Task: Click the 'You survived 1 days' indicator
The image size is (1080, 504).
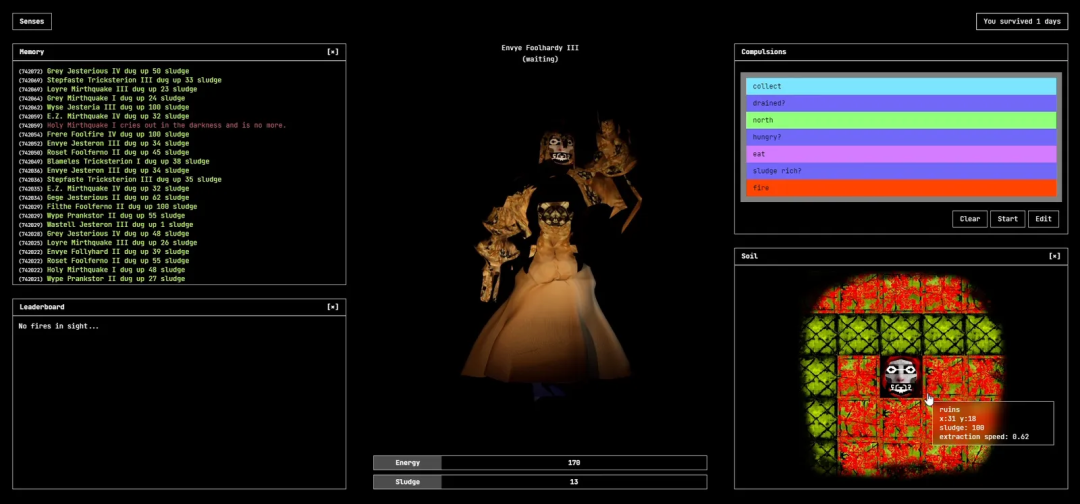Action: 1021,21
